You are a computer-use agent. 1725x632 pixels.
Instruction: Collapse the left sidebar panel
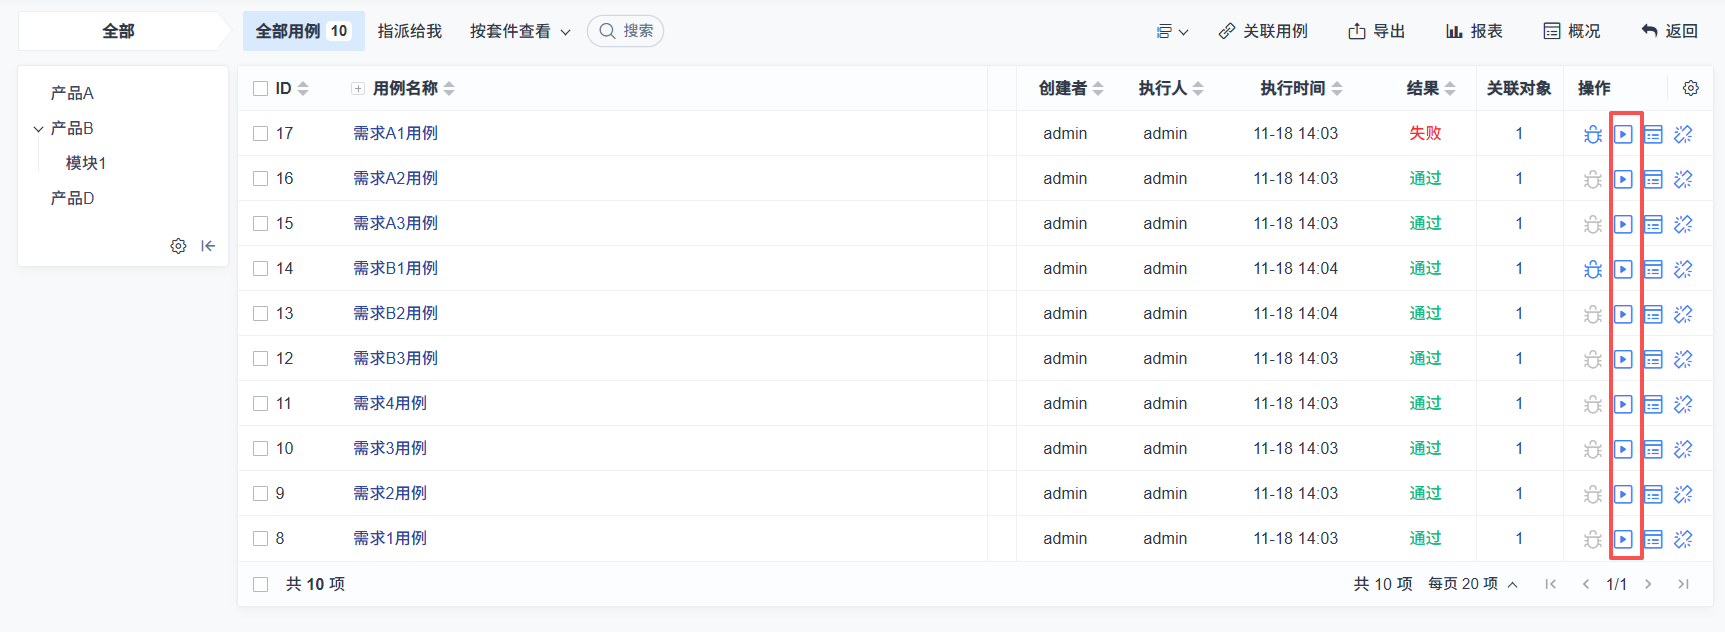click(208, 246)
